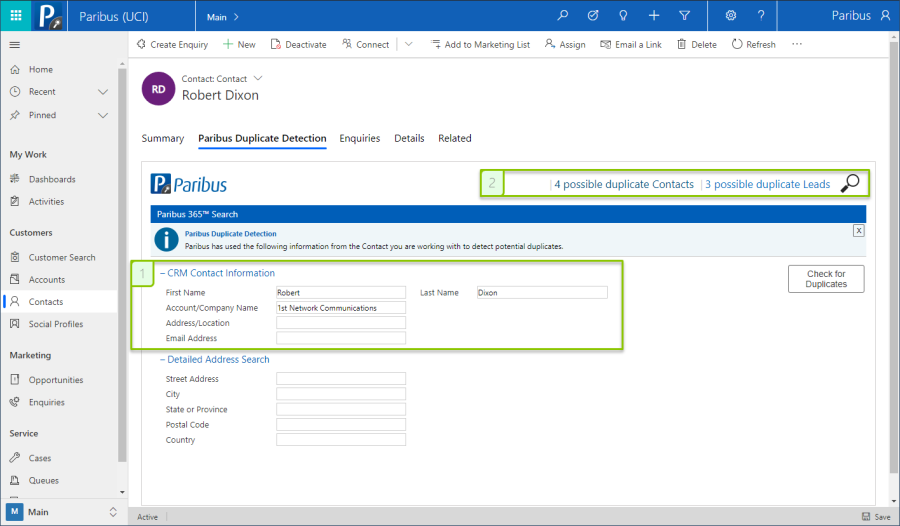
Task: Open the assistant lightbulb icon
Action: (x=623, y=16)
